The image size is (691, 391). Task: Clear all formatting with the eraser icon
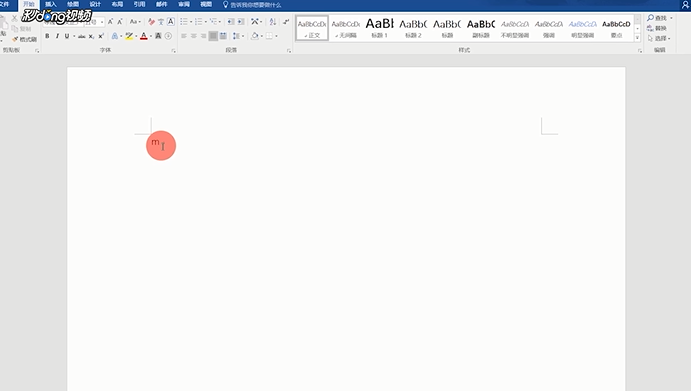151,22
